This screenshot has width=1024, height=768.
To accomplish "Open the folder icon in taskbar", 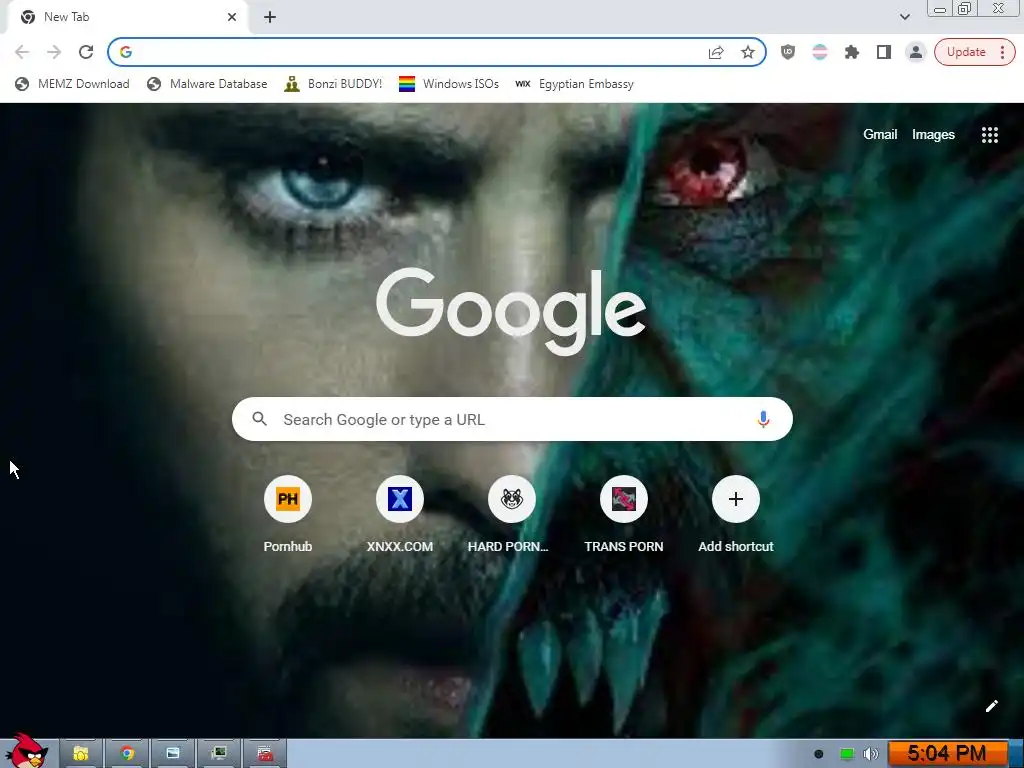I will click(81, 754).
